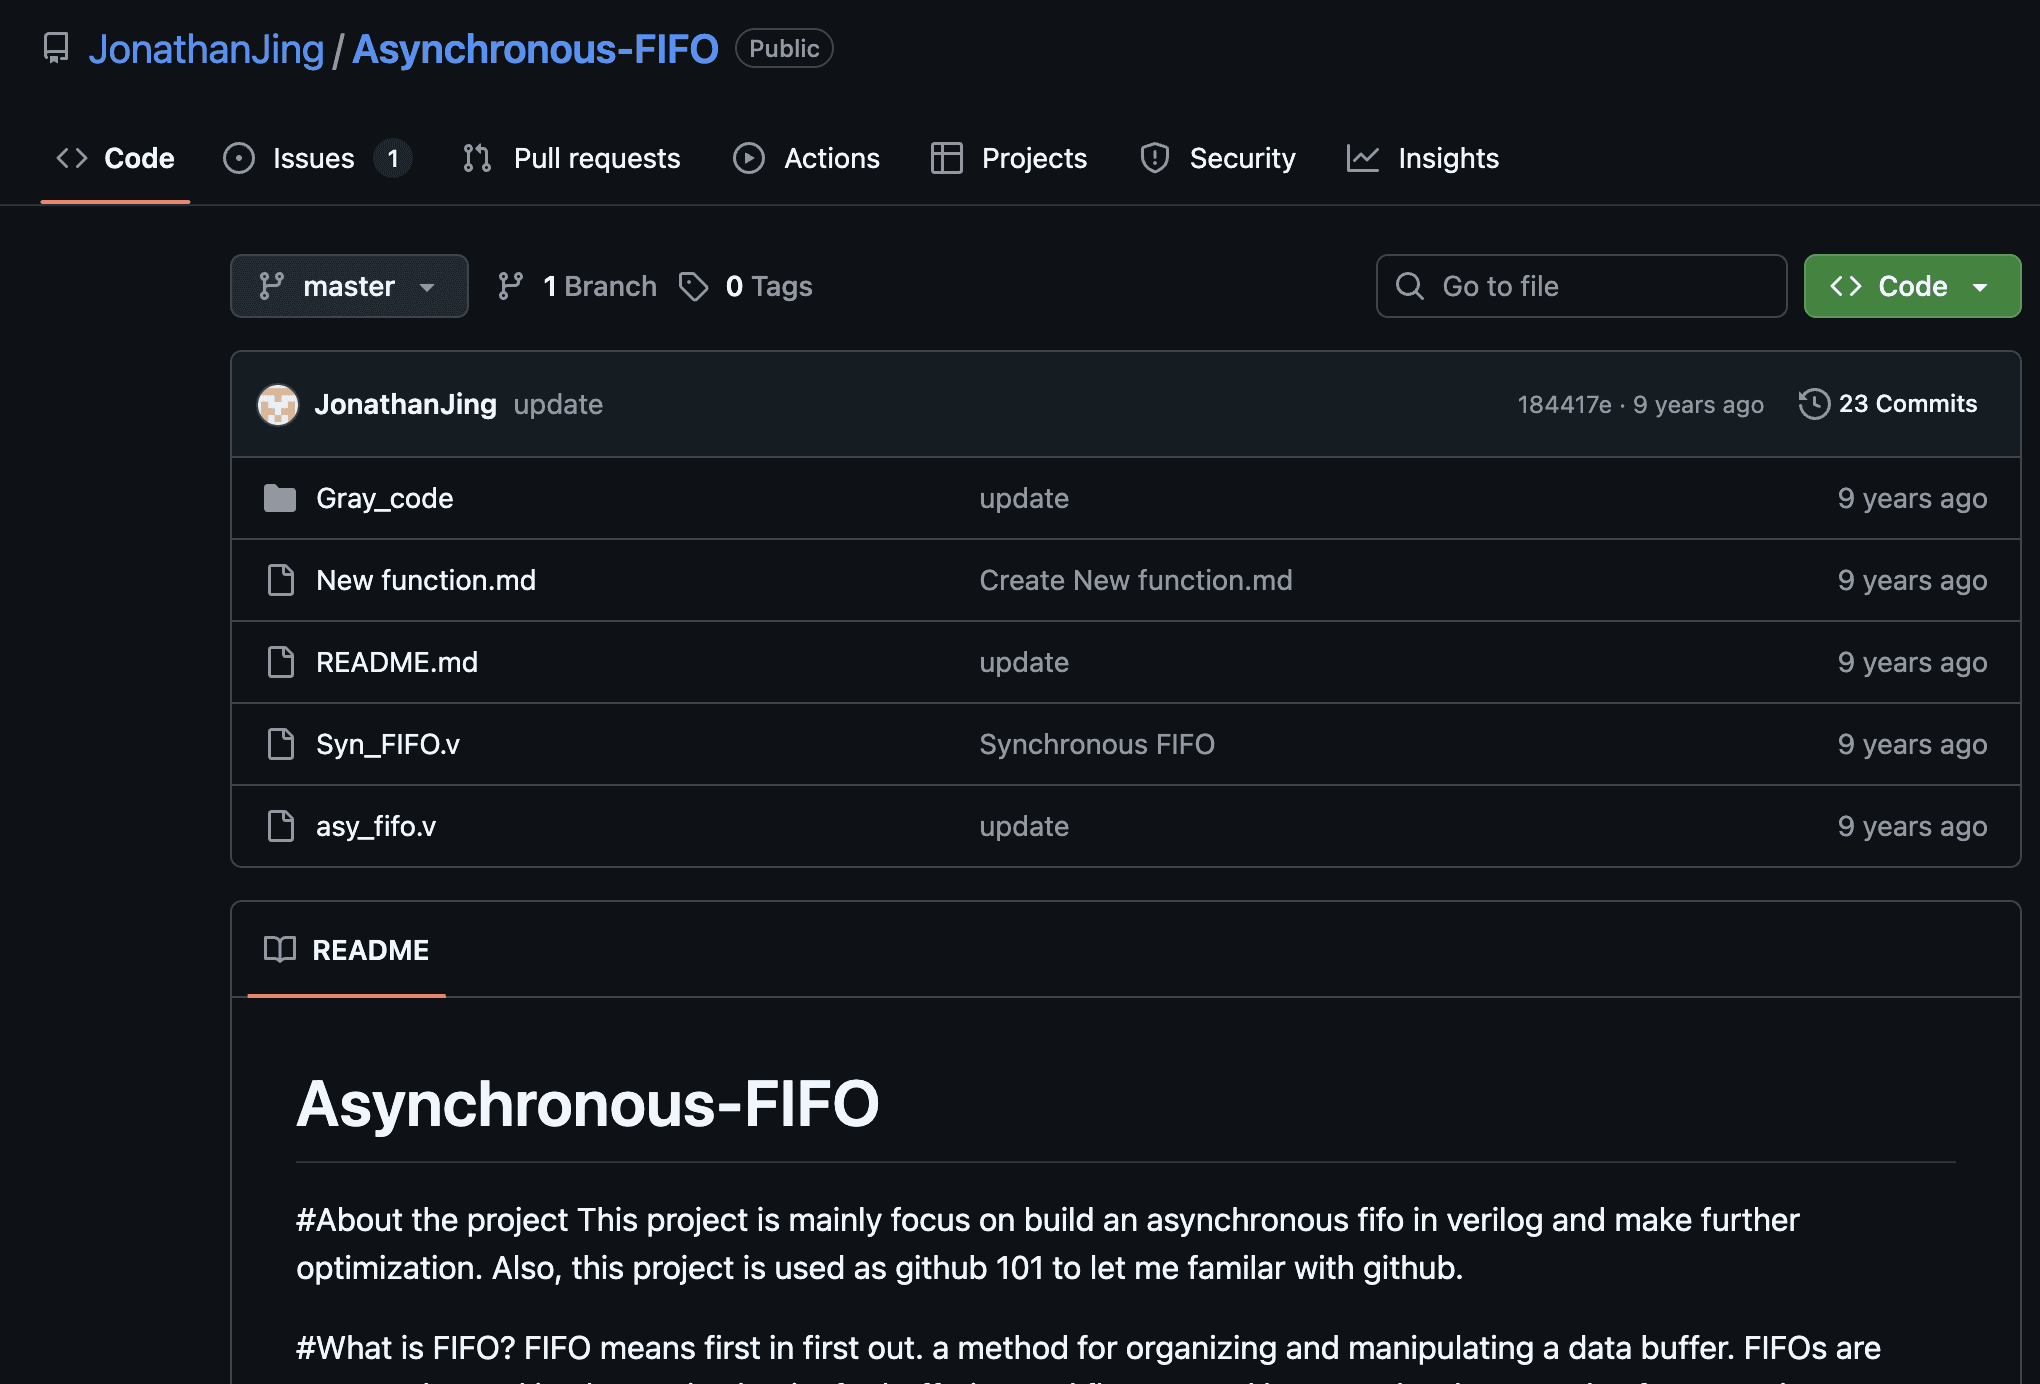
Task: Click the Gray_code folder icon
Action: tap(280, 498)
